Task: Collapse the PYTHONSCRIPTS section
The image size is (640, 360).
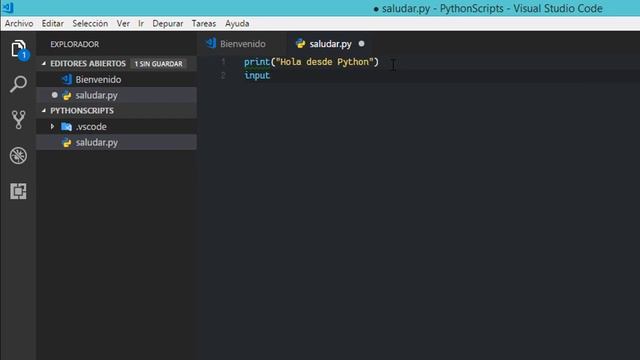Action: point(44,111)
